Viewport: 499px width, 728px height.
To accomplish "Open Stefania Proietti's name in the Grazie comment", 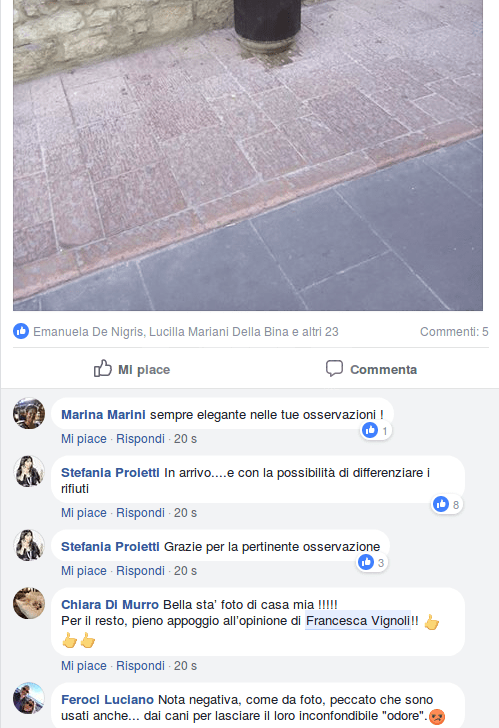I will coord(110,546).
